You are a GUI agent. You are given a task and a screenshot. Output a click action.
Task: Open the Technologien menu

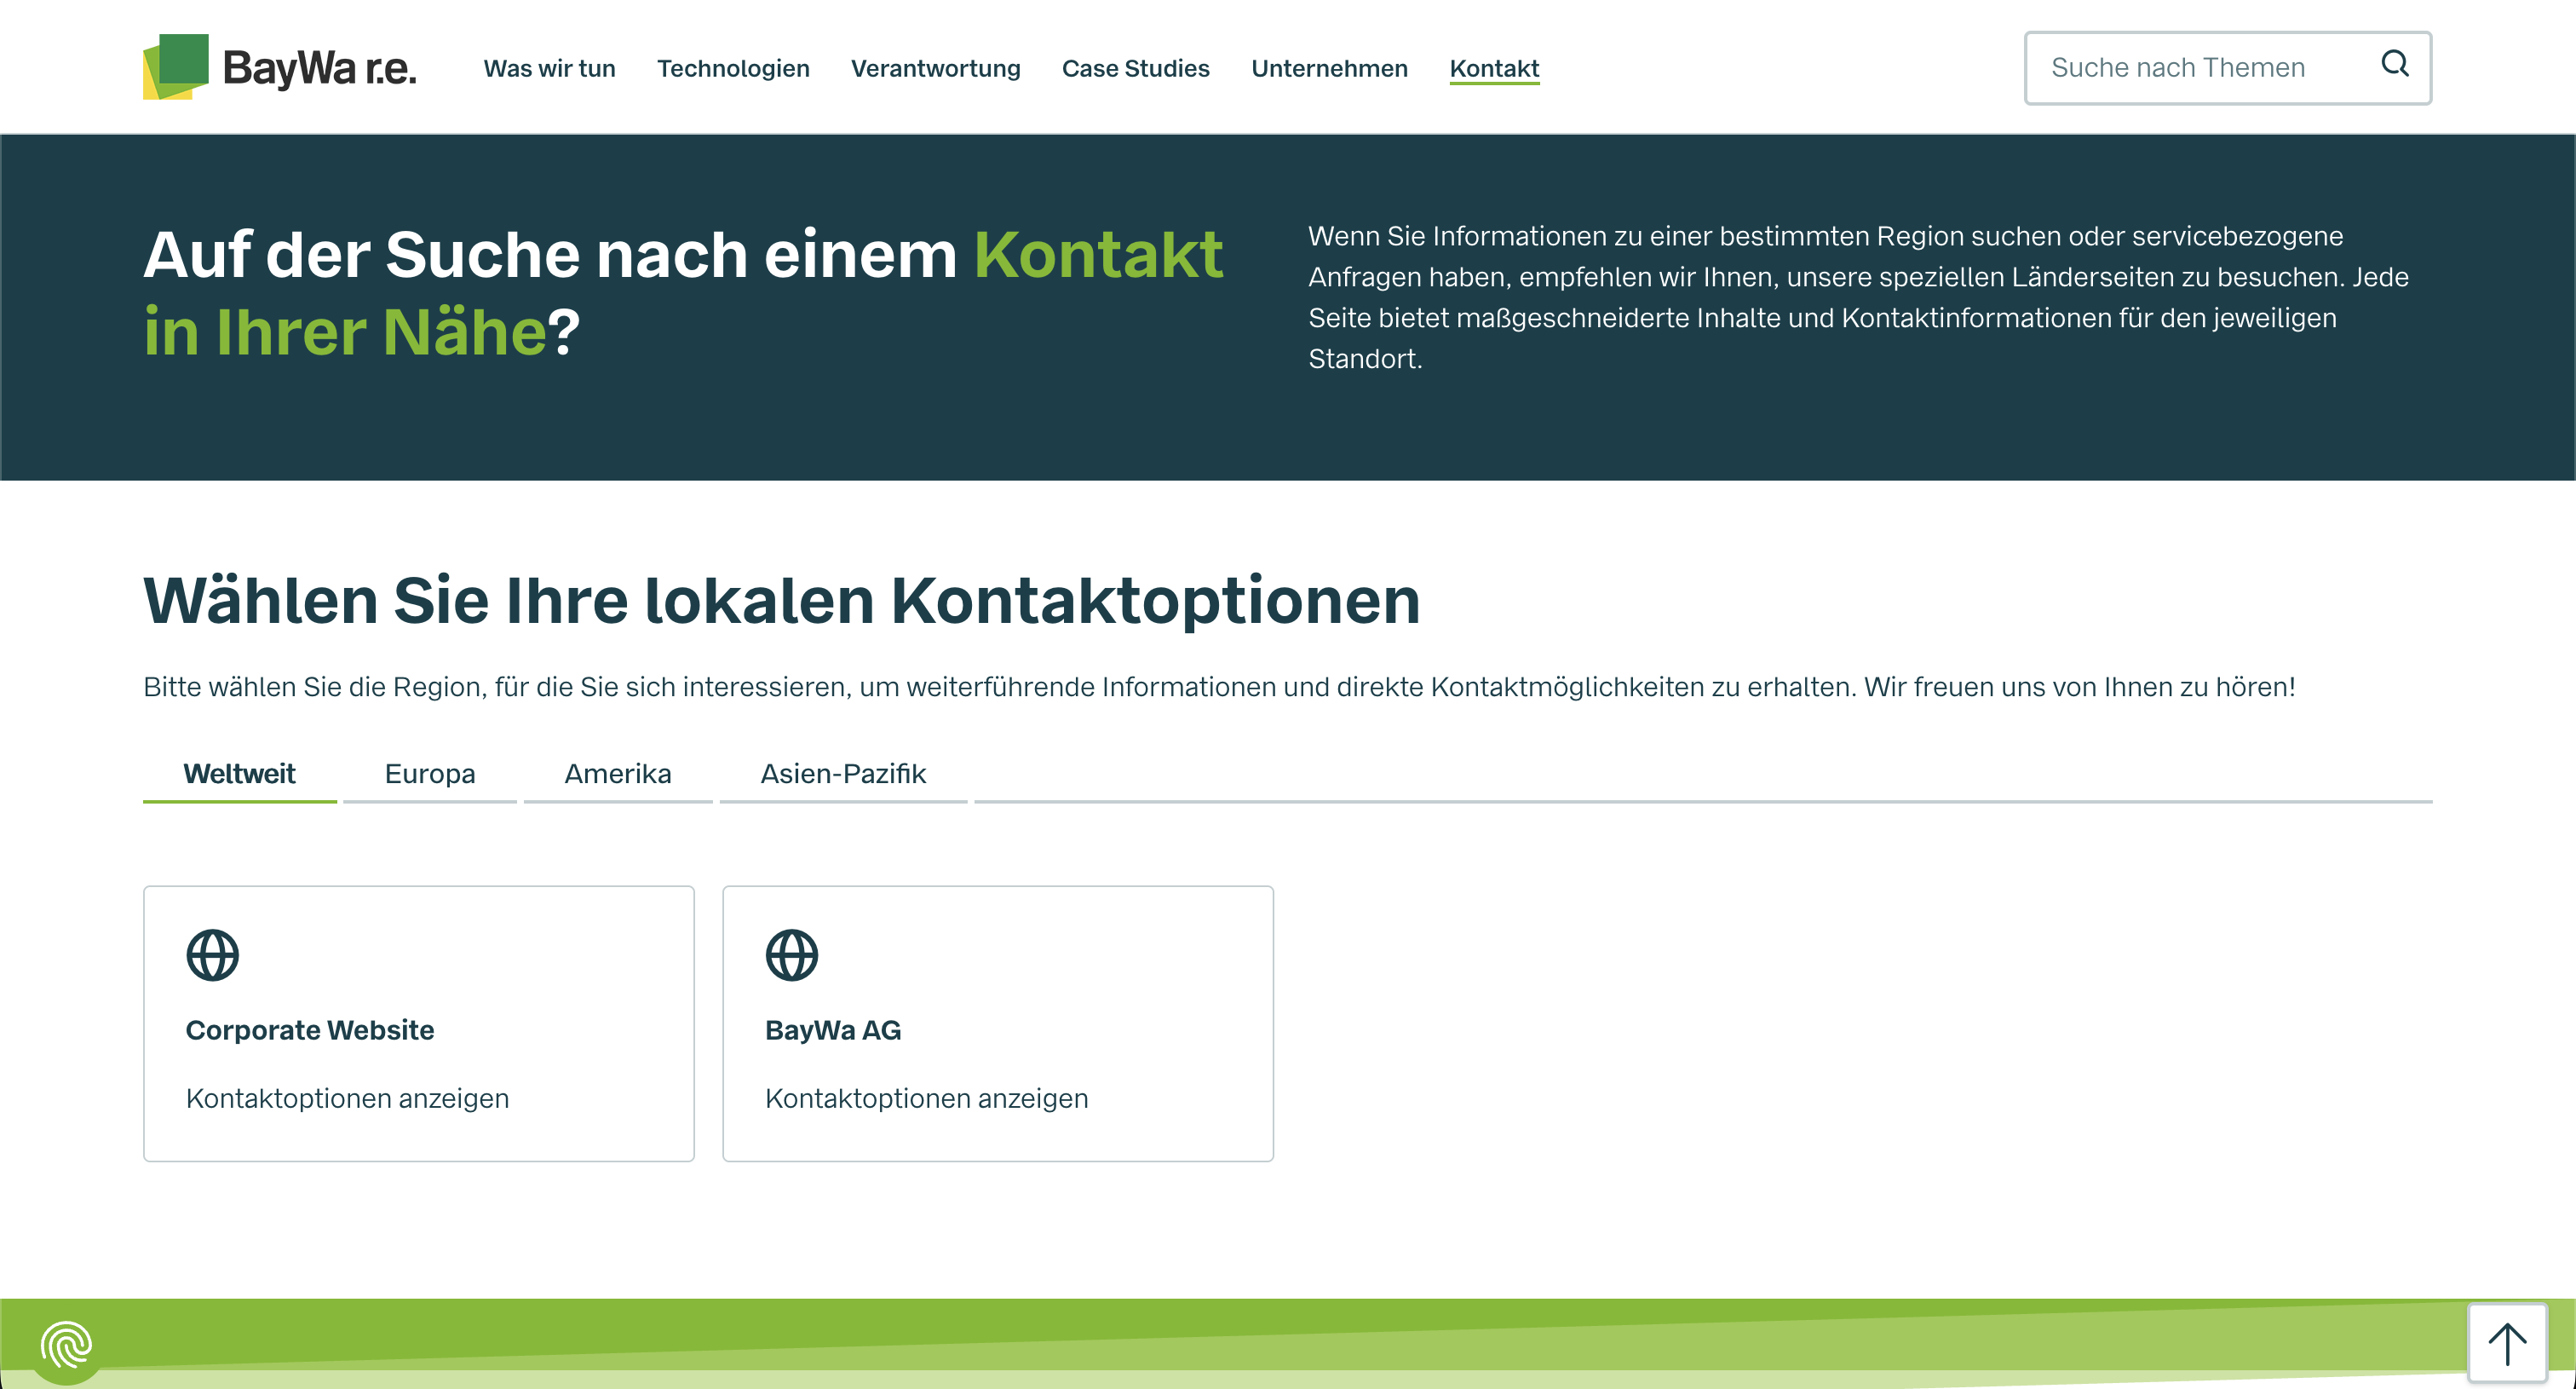point(733,68)
